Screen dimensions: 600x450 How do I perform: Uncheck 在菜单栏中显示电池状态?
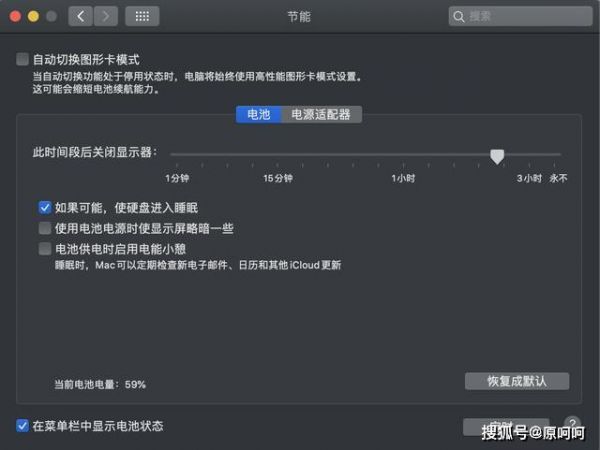[23, 426]
